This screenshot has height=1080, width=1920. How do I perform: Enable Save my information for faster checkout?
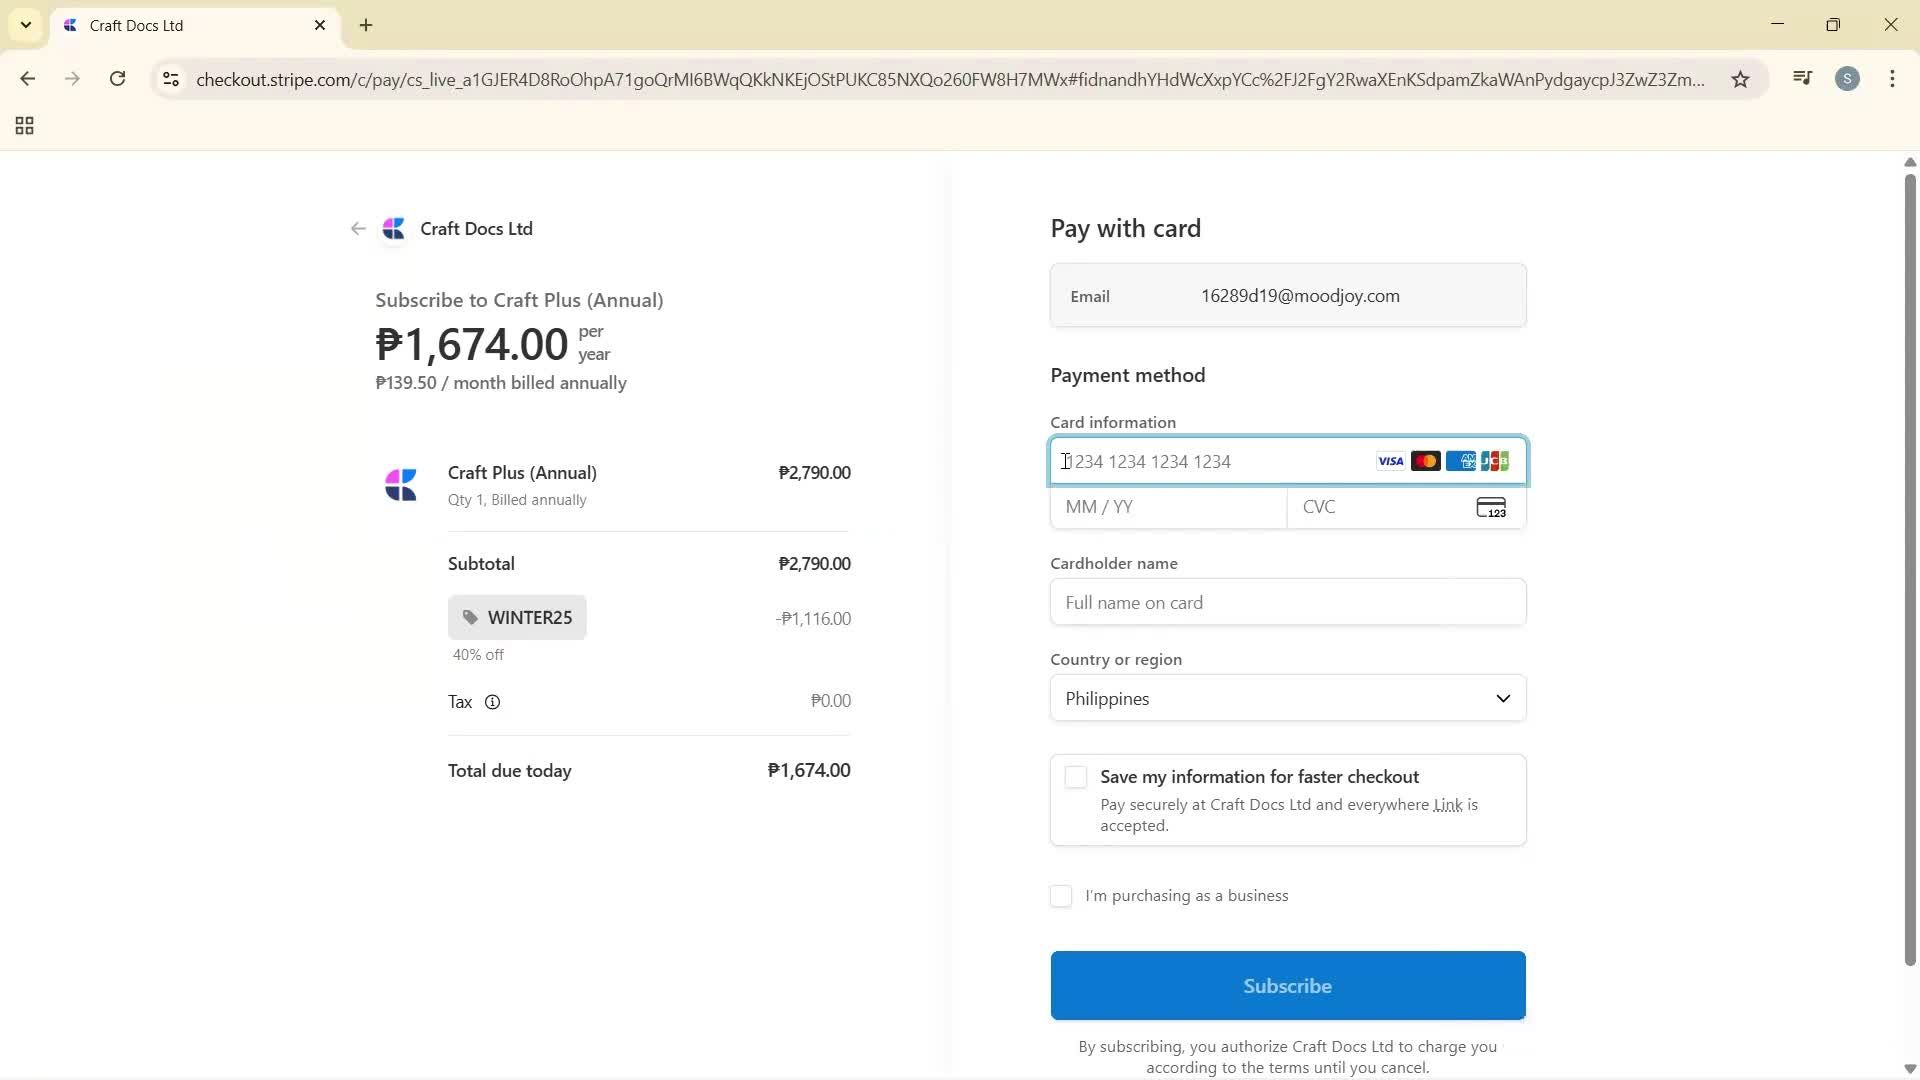click(x=1075, y=776)
